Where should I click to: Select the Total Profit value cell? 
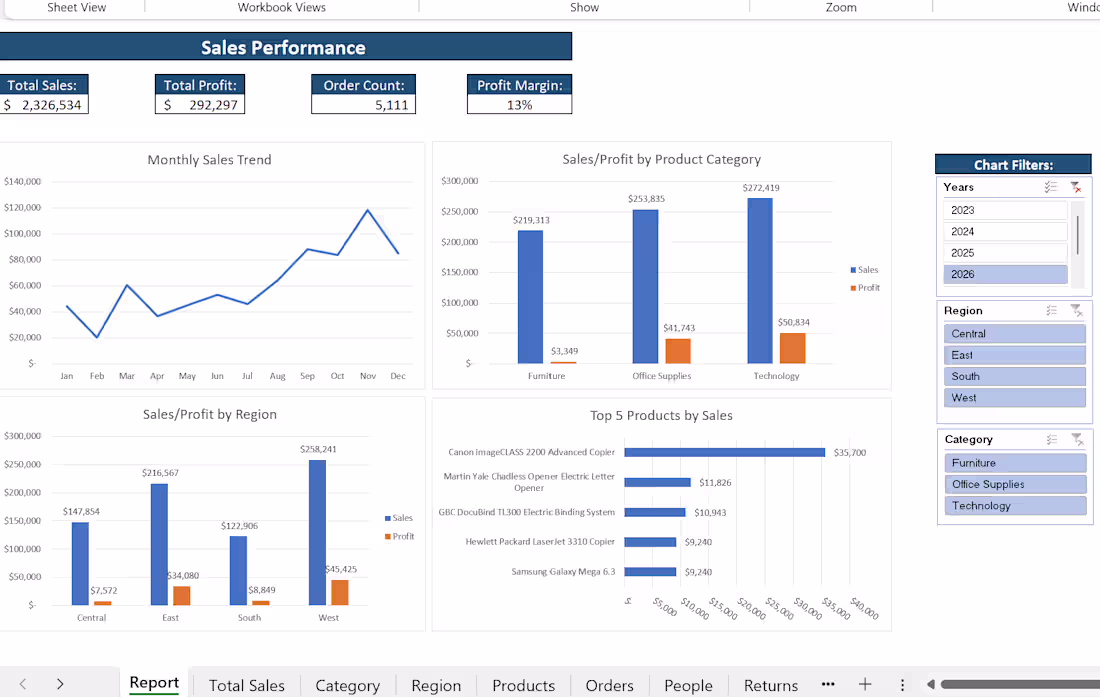(x=200, y=104)
